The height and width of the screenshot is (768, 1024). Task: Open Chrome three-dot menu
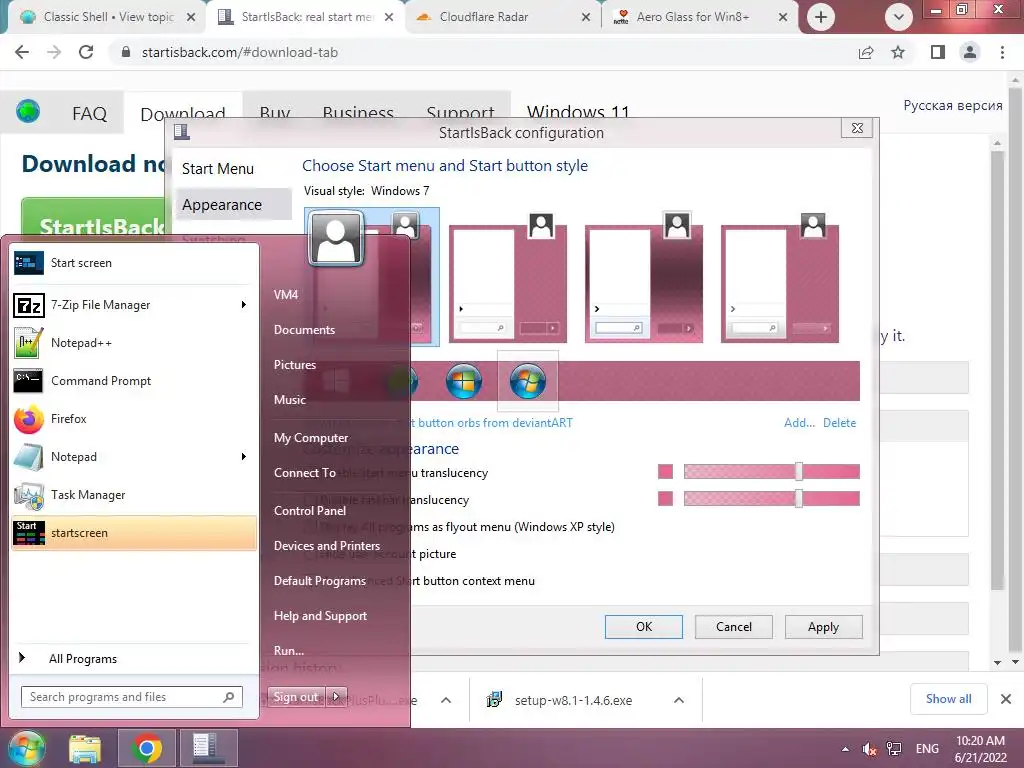(1002, 52)
